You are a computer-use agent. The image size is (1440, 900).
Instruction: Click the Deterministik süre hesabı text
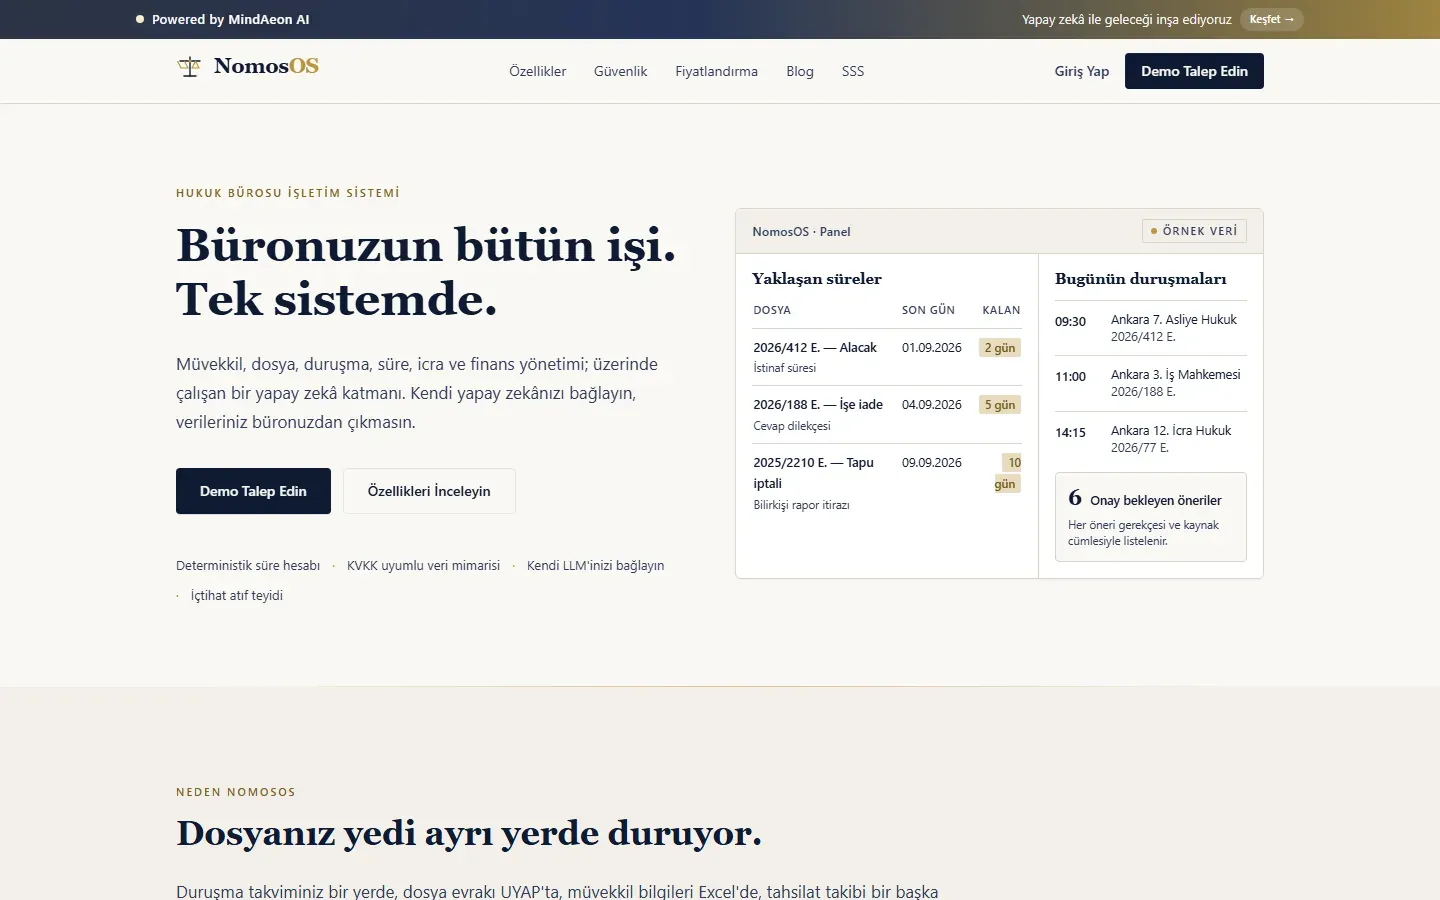(248, 566)
